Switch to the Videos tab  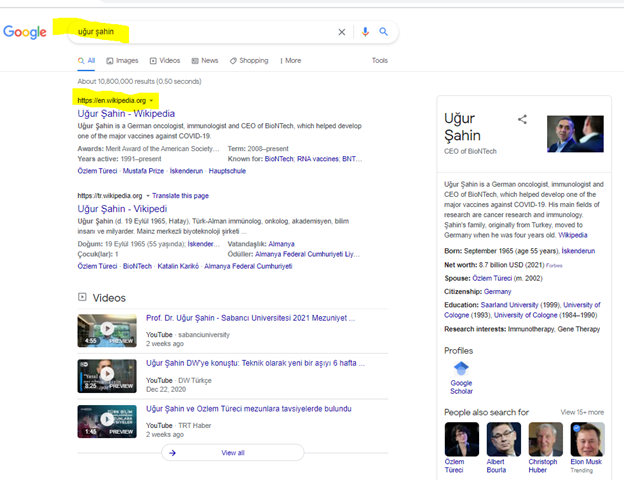pyautogui.click(x=165, y=60)
